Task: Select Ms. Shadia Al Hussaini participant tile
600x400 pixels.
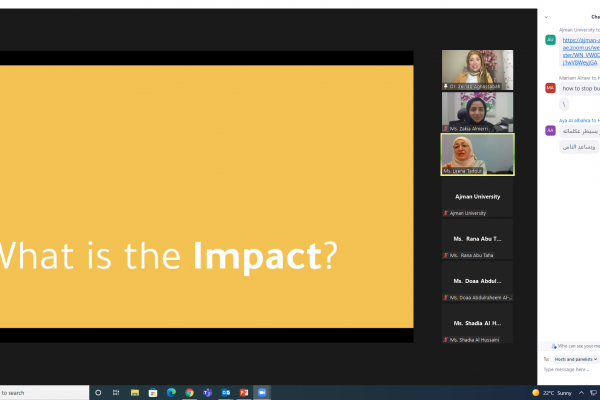Action: pos(478,324)
